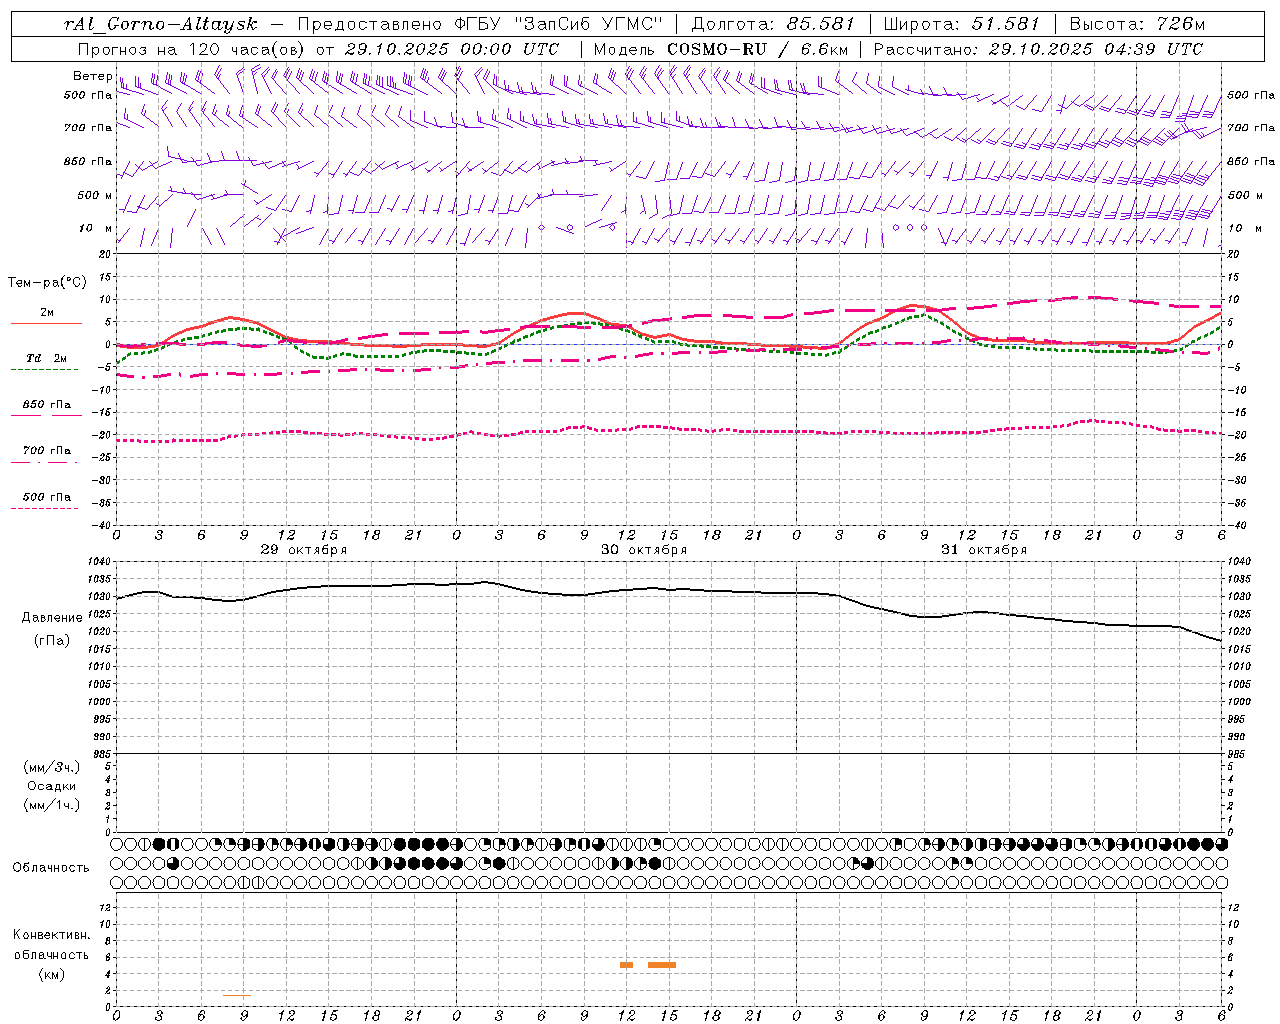
Task: Click the Давление pressure panel label
Action: [51, 618]
